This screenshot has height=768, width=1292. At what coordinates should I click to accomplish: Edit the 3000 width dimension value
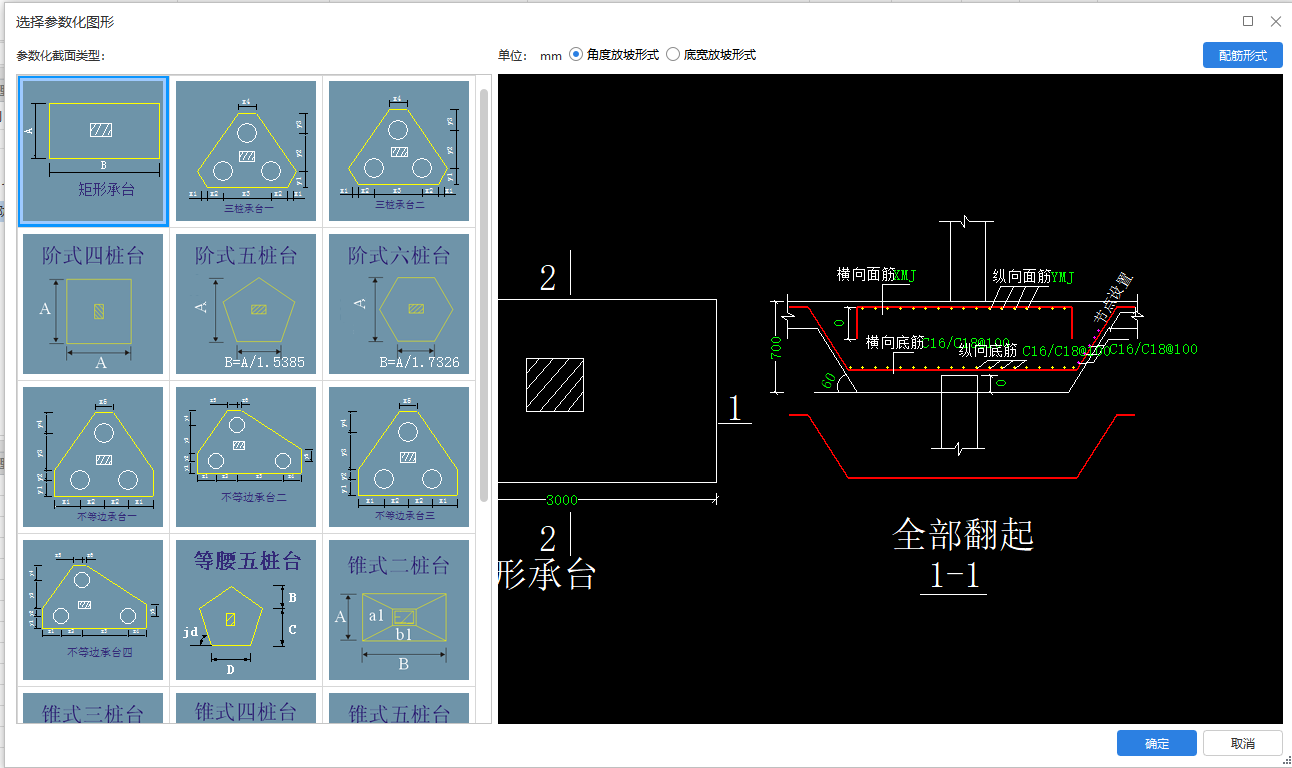pos(561,499)
